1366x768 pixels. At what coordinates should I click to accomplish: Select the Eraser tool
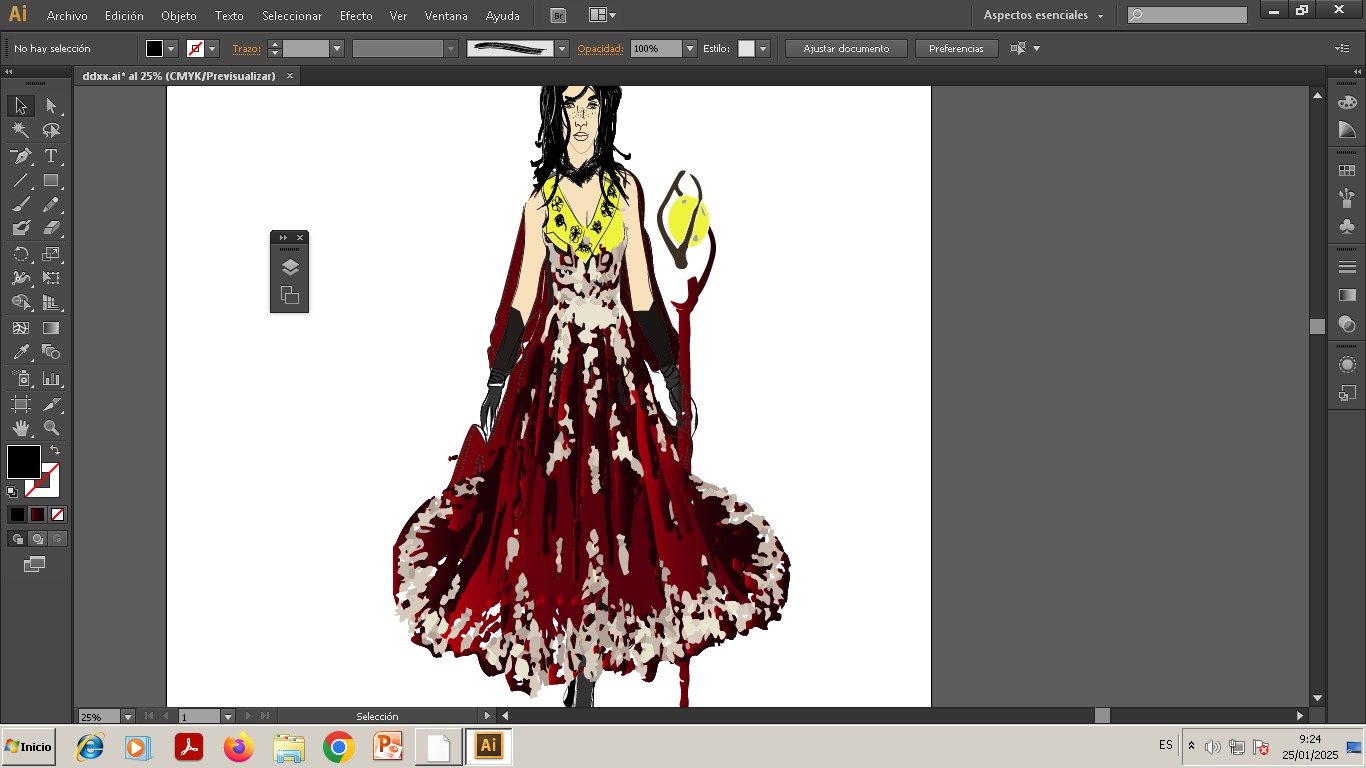51,229
